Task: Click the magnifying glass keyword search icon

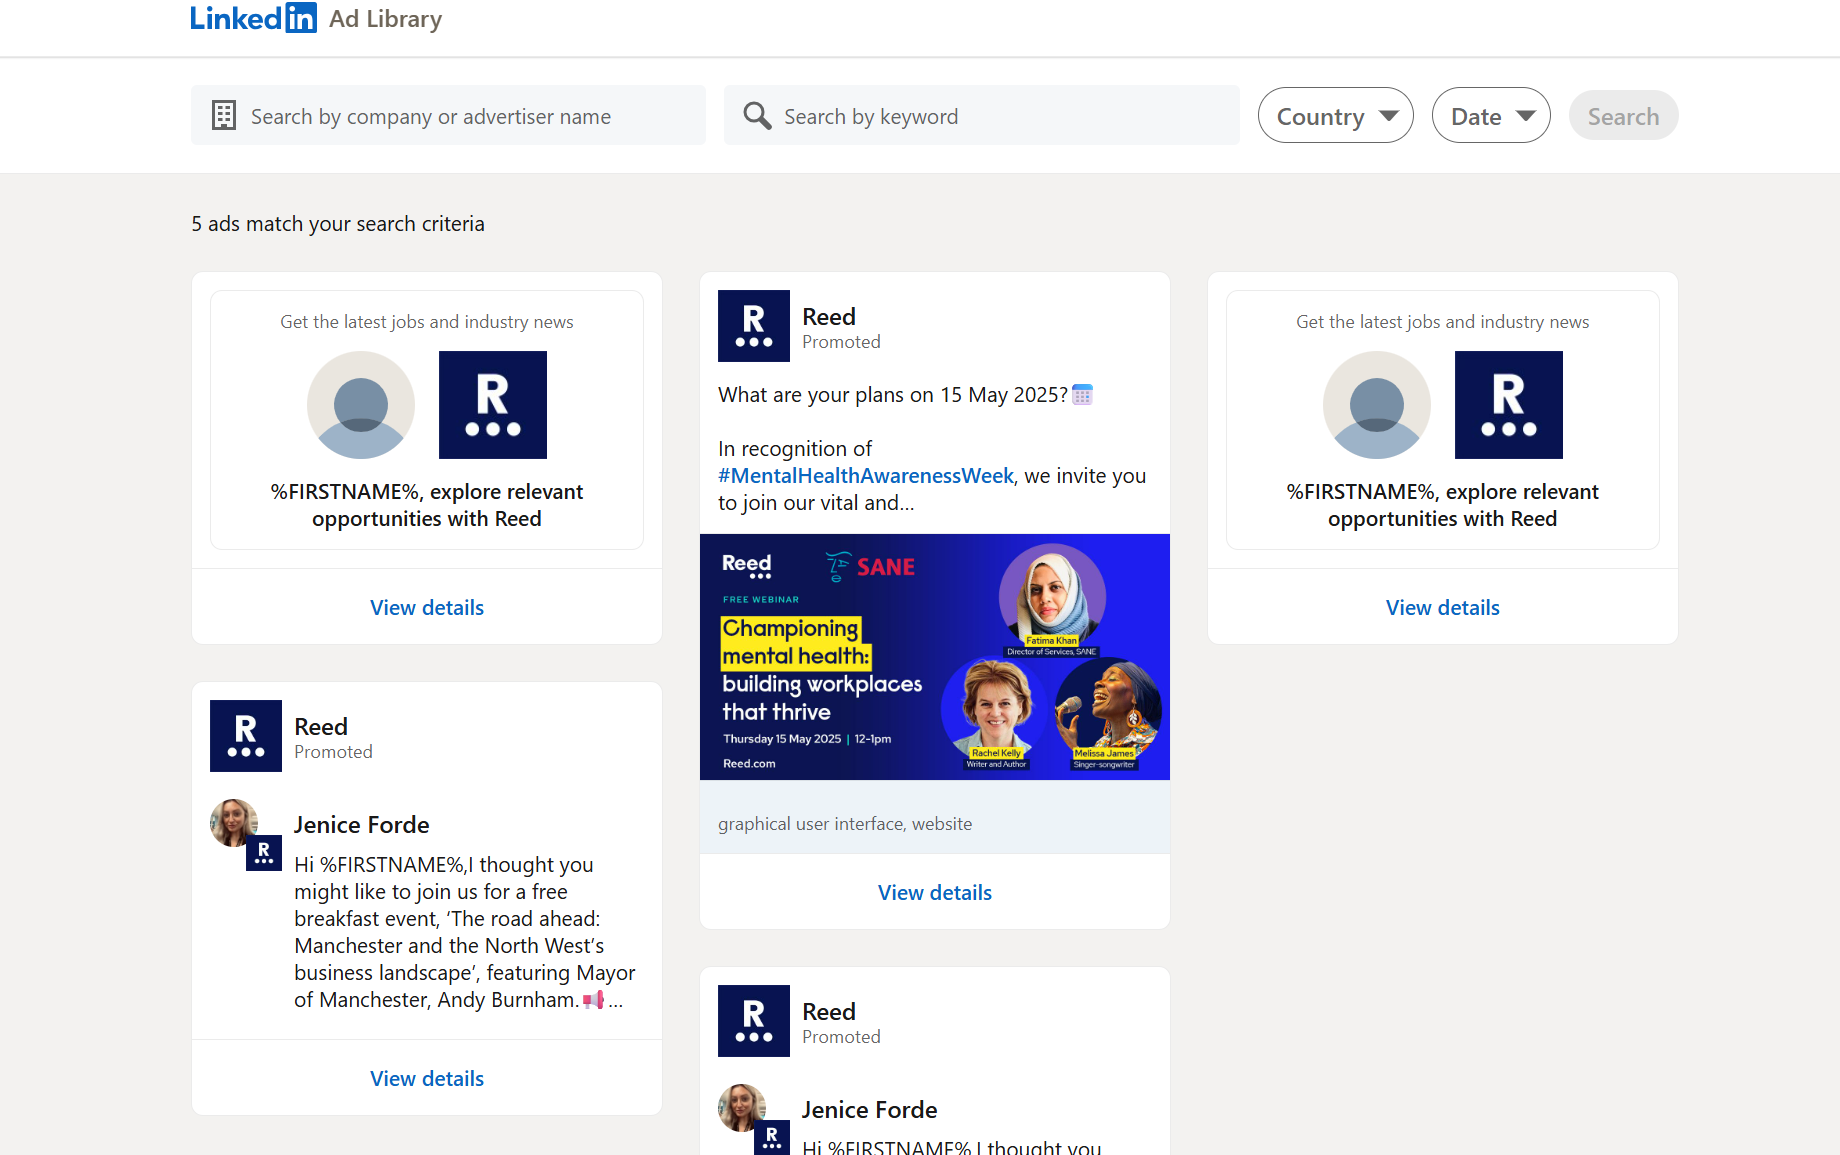Action: tap(757, 116)
